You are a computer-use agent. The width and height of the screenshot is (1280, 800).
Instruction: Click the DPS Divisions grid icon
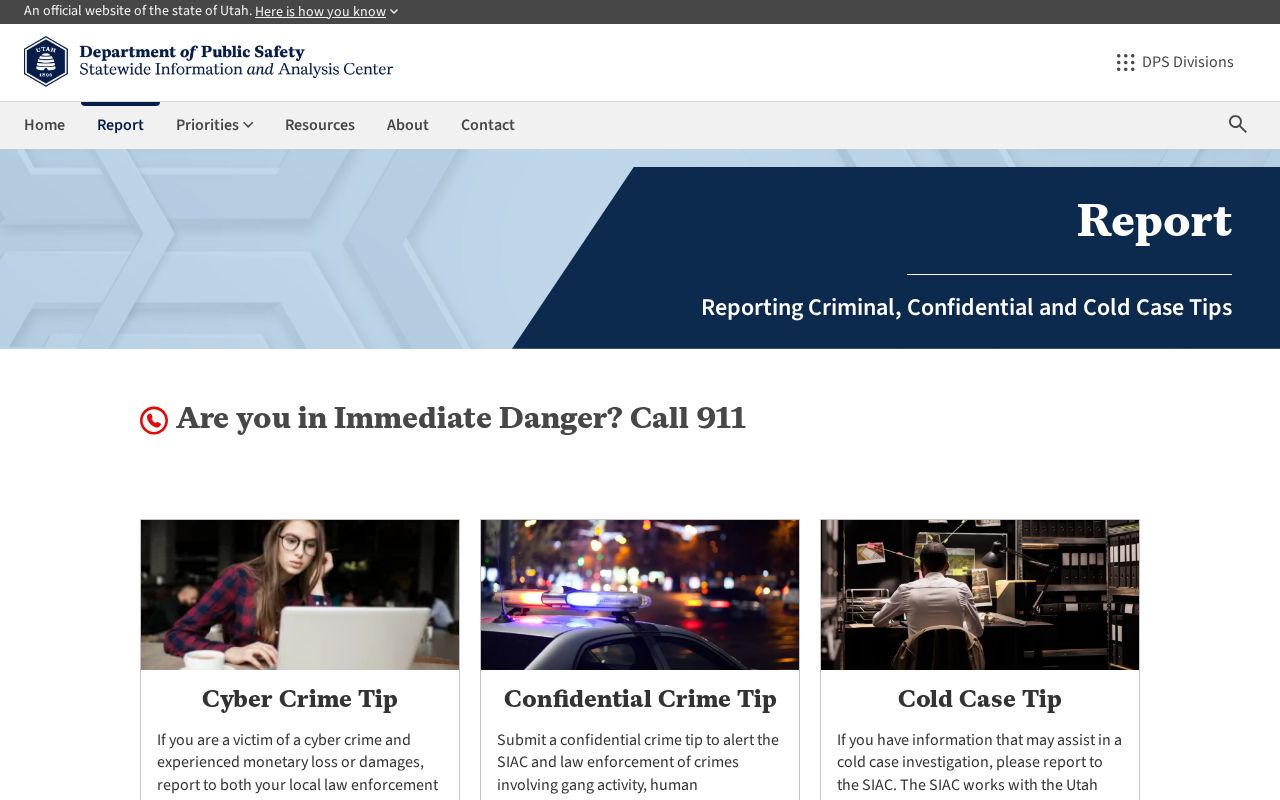click(x=1125, y=62)
